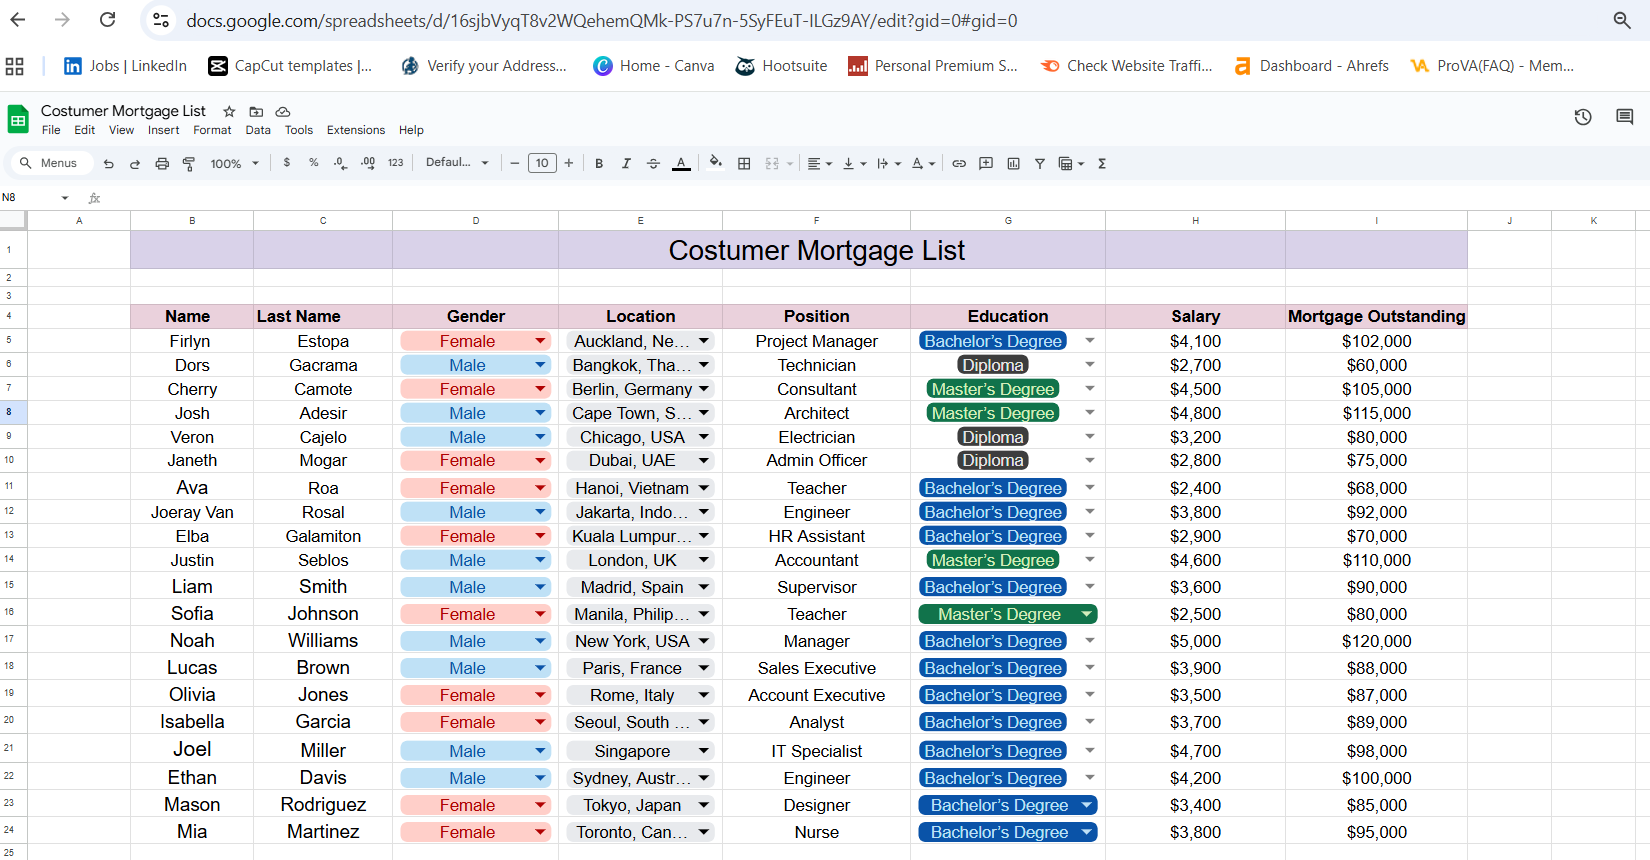This screenshot has width=1650, height=860.
Task: Toggle strikethrough formatting
Action: click(653, 164)
